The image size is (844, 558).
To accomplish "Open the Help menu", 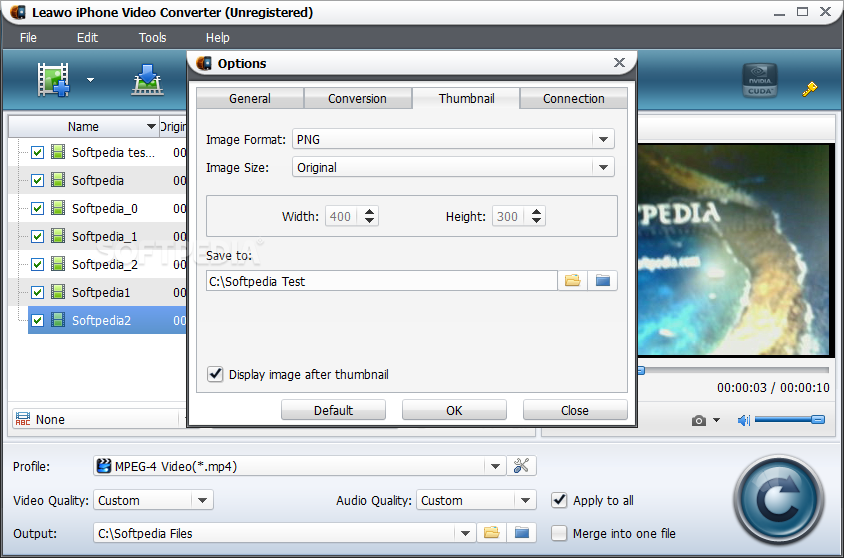I will (217, 38).
